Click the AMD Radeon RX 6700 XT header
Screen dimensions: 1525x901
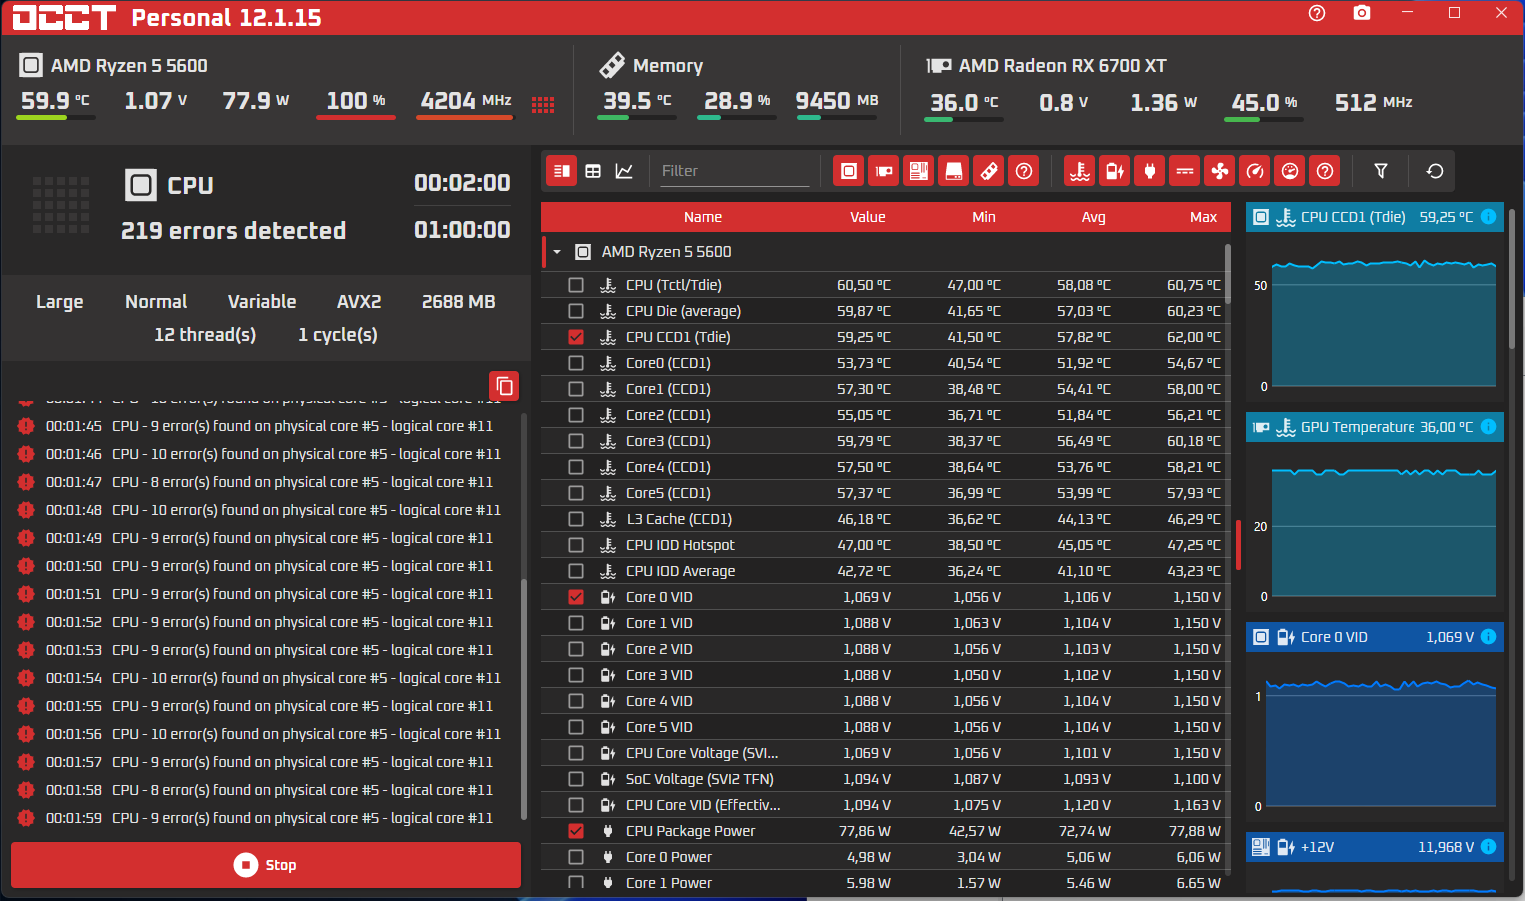1062,66
